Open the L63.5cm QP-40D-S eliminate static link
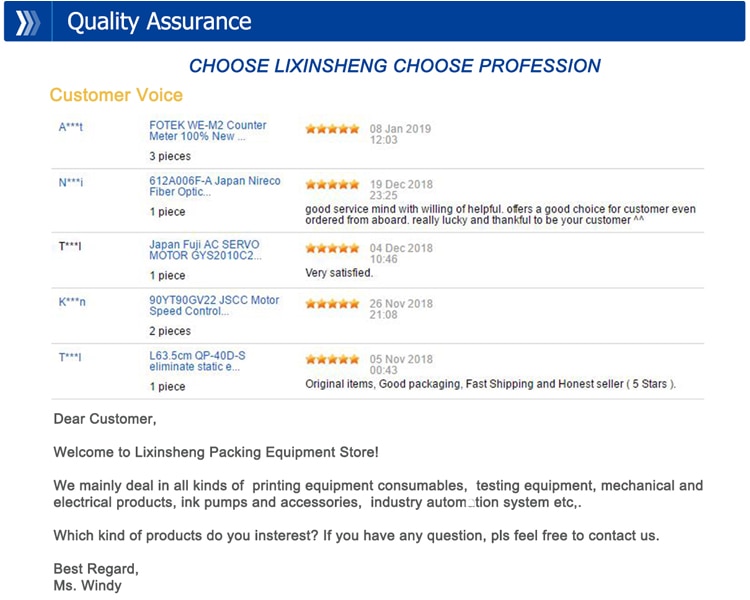This screenshot has width=750, height=600. tap(197, 361)
